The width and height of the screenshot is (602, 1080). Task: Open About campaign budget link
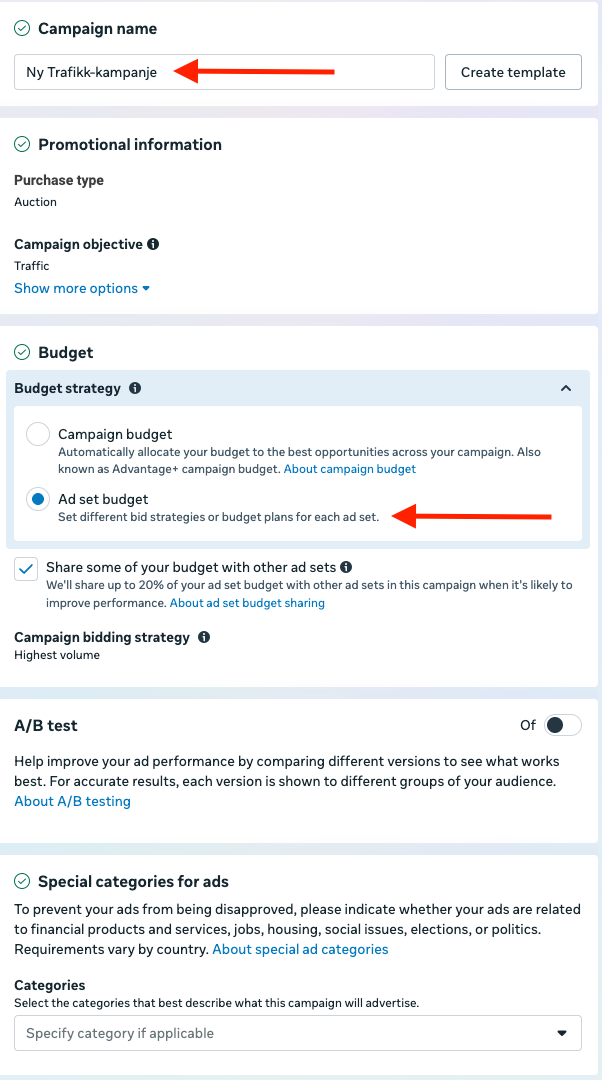point(350,469)
